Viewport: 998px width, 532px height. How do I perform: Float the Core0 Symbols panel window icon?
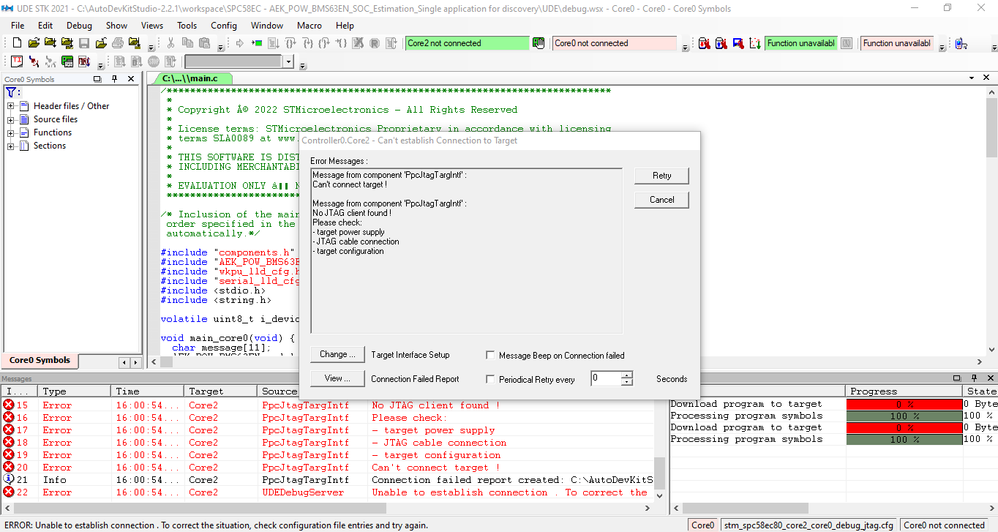pyautogui.click(x=97, y=79)
